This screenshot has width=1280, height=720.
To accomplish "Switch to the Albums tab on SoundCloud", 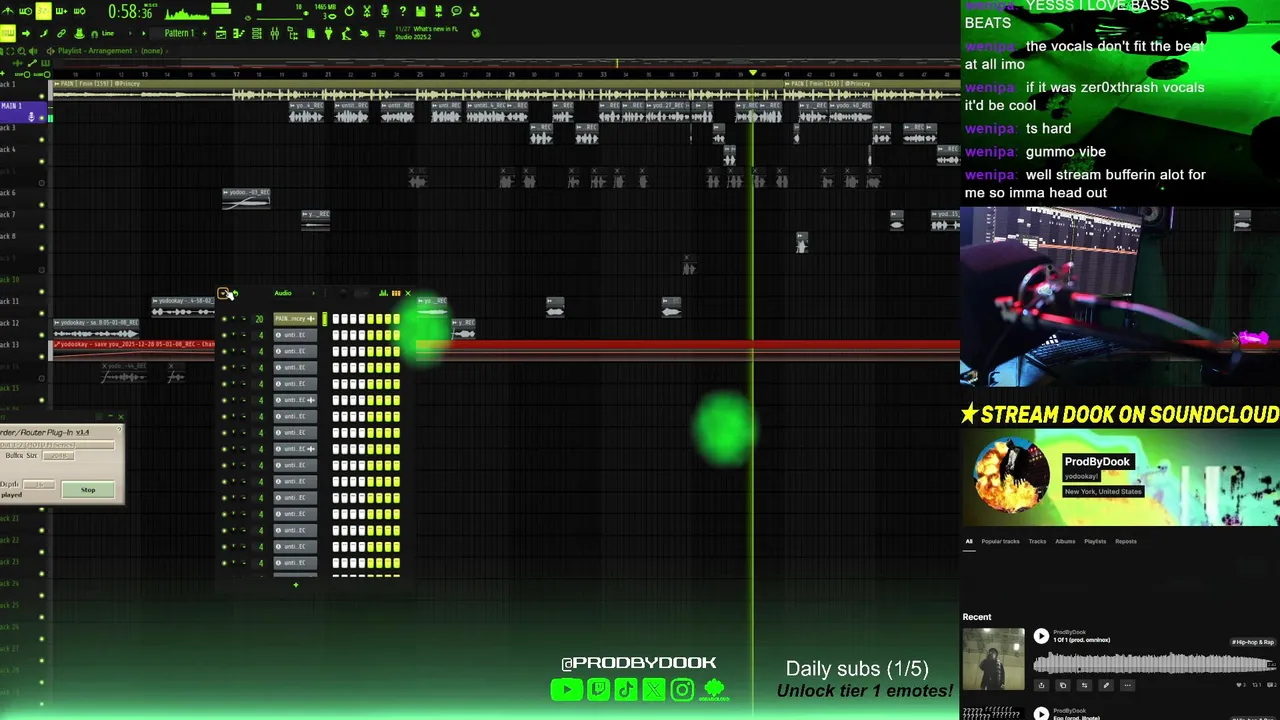I will (x=1065, y=541).
